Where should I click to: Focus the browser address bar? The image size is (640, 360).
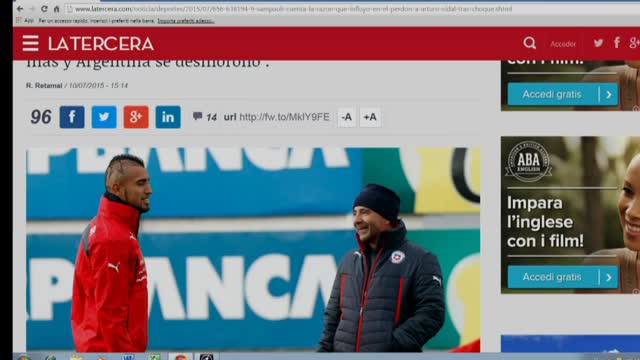coord(293,9)
